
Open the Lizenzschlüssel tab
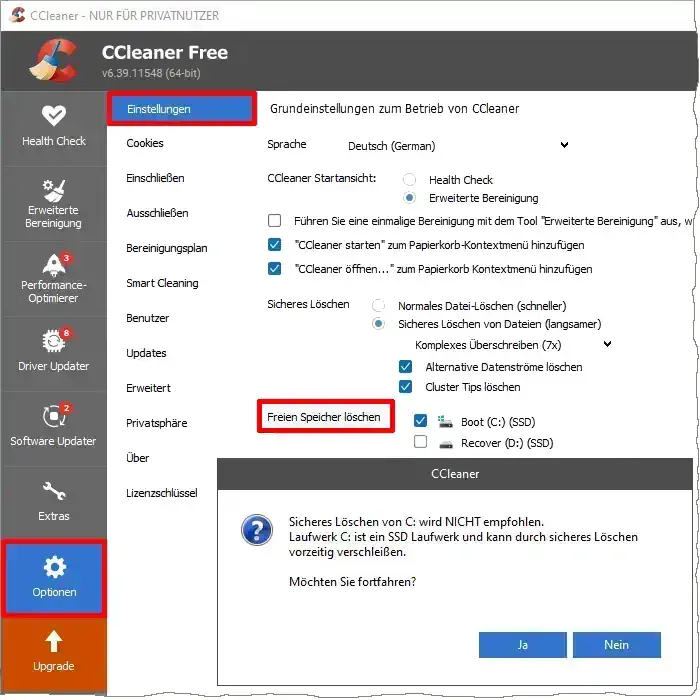click(162, 493)
